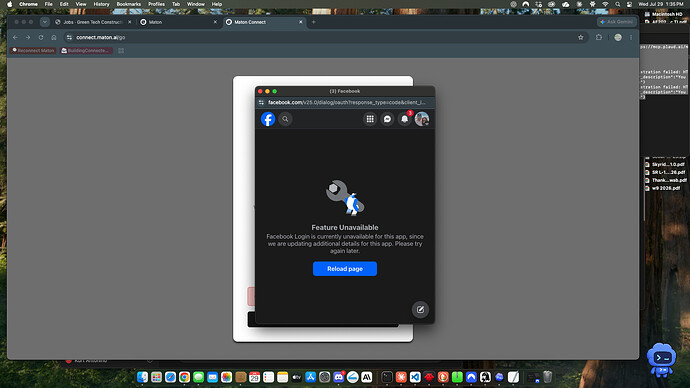690x388 pixels.
Task: Expand the Chrome tab search dropdown
Action: pyautogui.click(x=45, y=22)
